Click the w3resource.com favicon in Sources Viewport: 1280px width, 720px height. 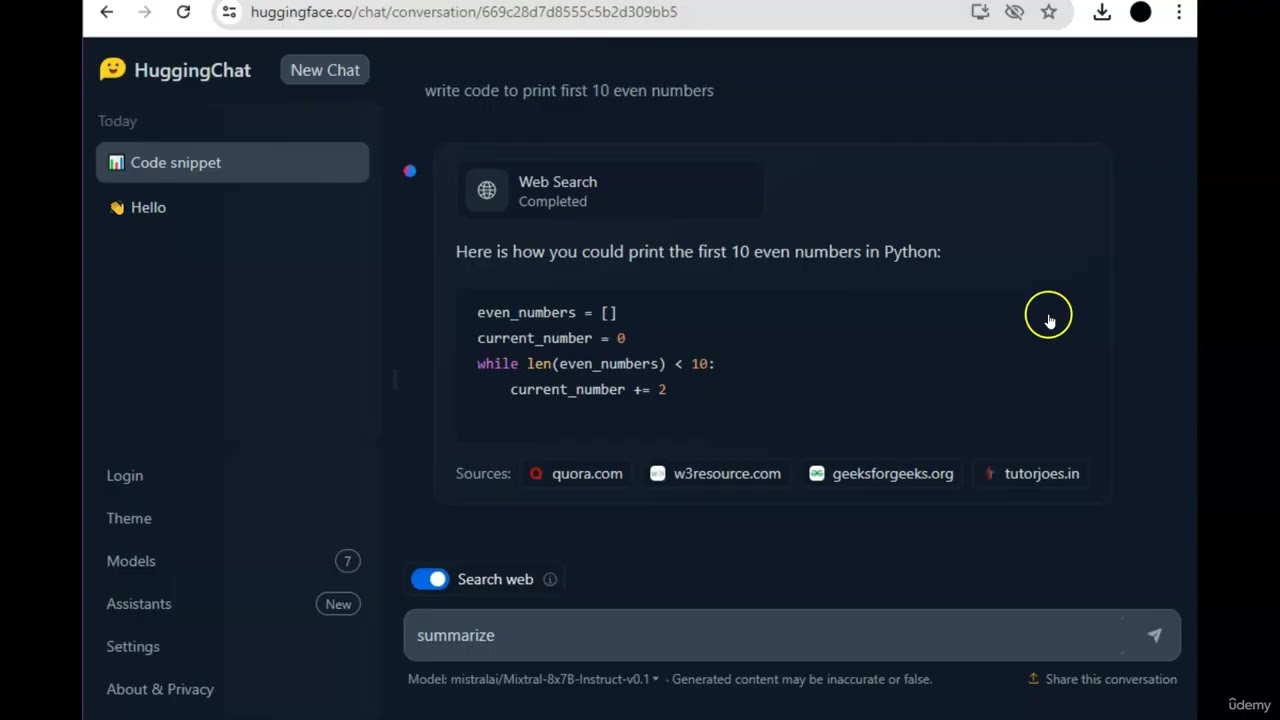(x=657, y=474)
